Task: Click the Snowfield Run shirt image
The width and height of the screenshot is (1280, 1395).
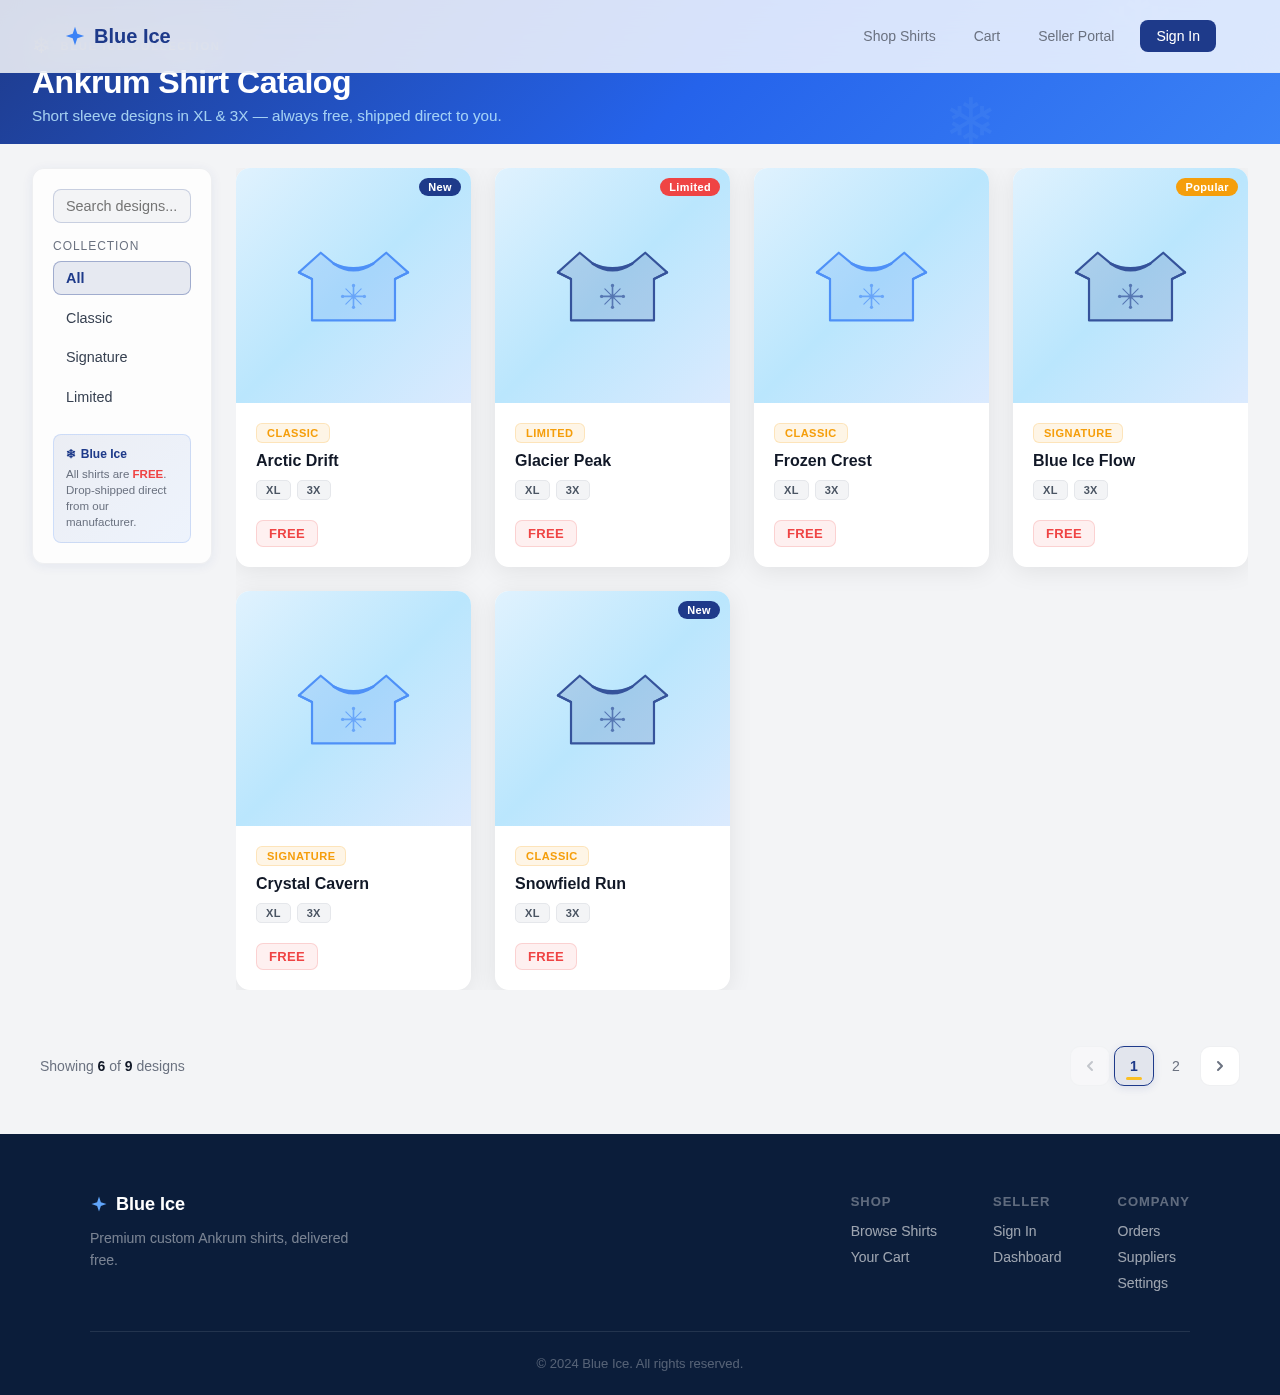Action: 612,709
